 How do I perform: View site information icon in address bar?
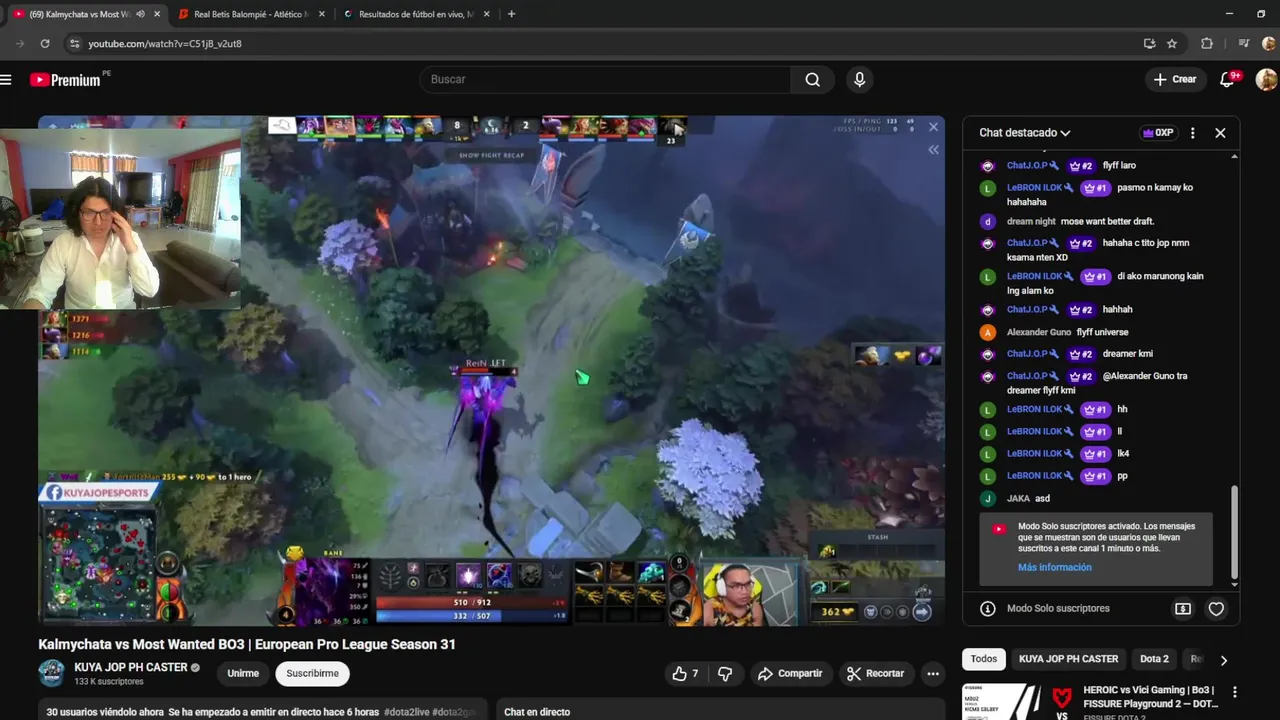73,43
